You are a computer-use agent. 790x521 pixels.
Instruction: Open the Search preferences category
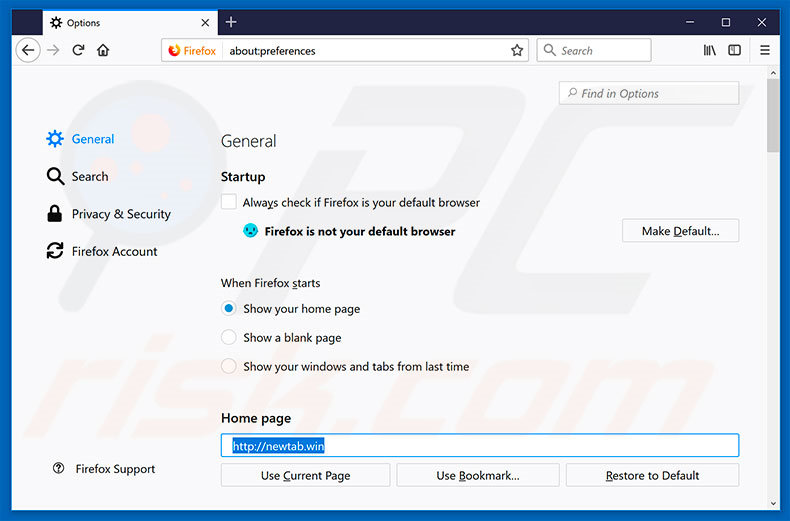tap(78, 176)
